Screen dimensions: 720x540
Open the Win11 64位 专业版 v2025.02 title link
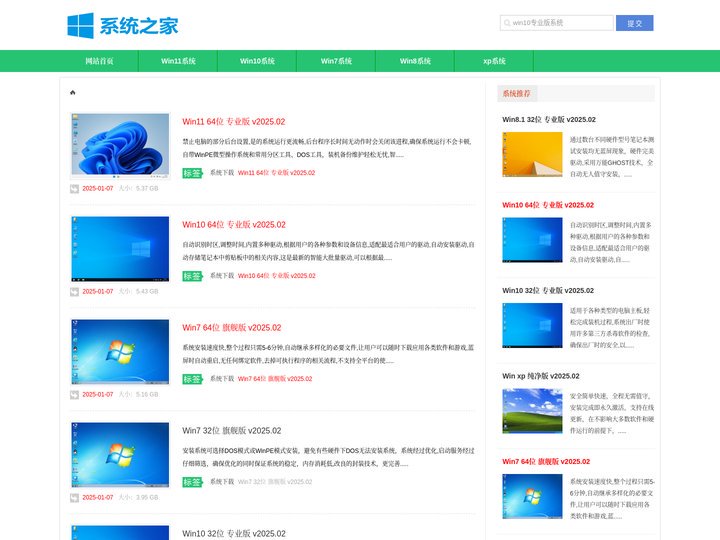[x=234, y=122]
